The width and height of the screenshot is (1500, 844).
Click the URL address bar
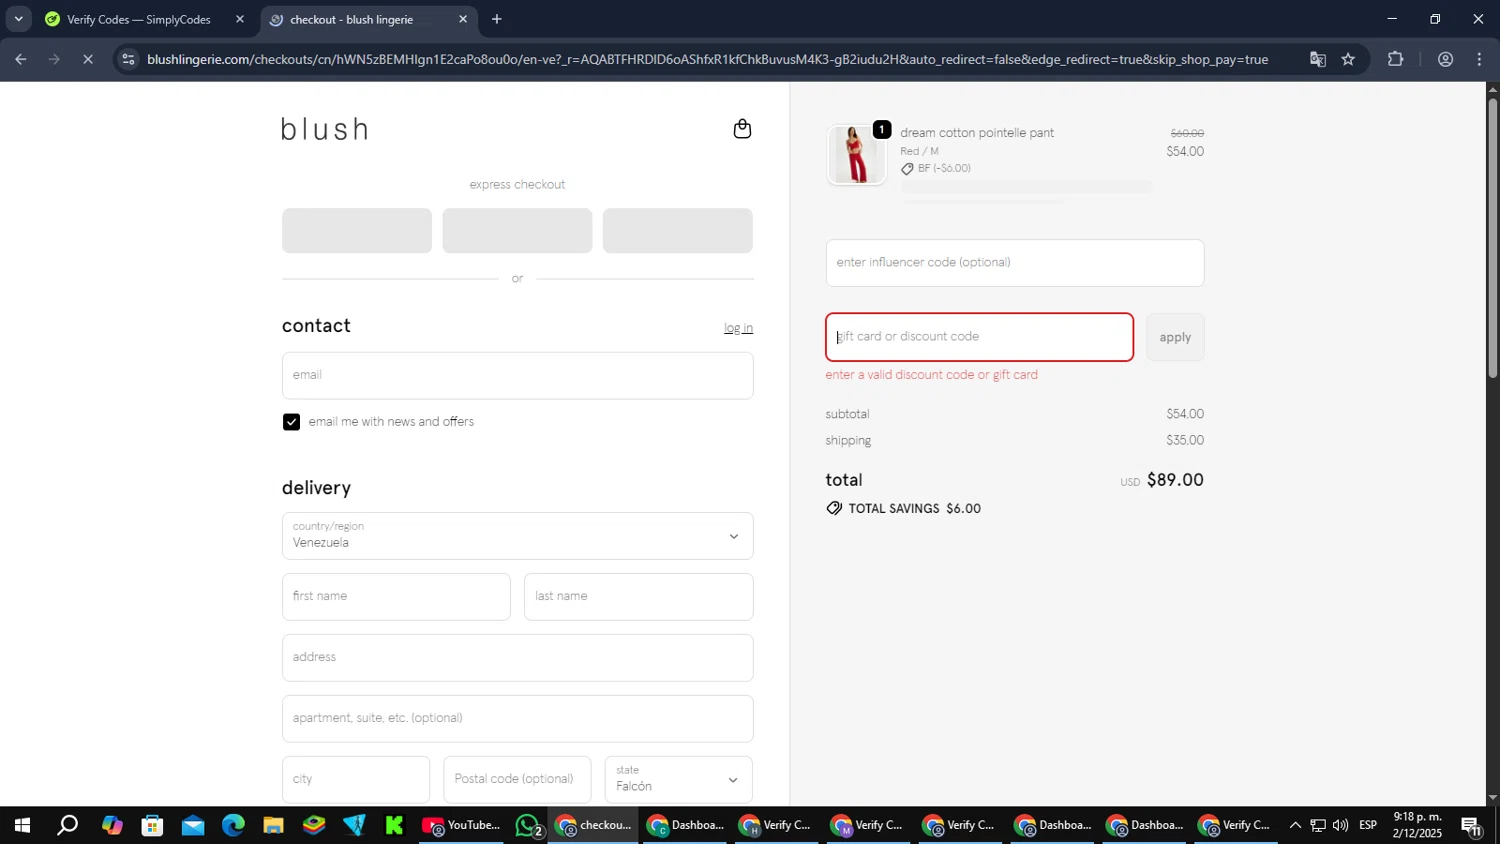707,60
